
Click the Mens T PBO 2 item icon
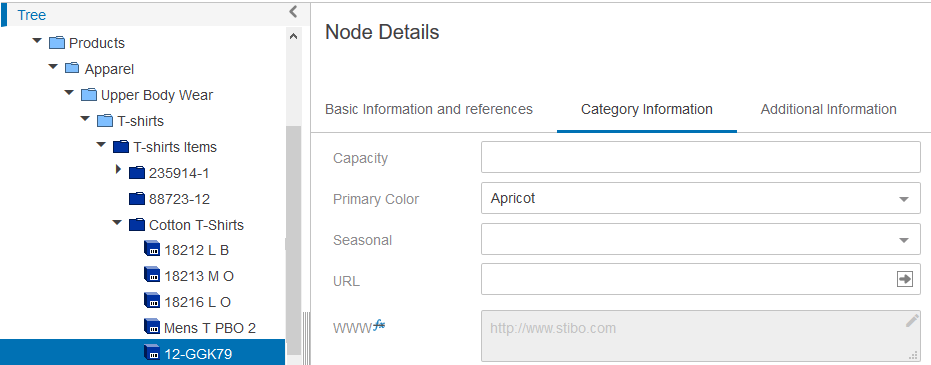coord(153,326)
